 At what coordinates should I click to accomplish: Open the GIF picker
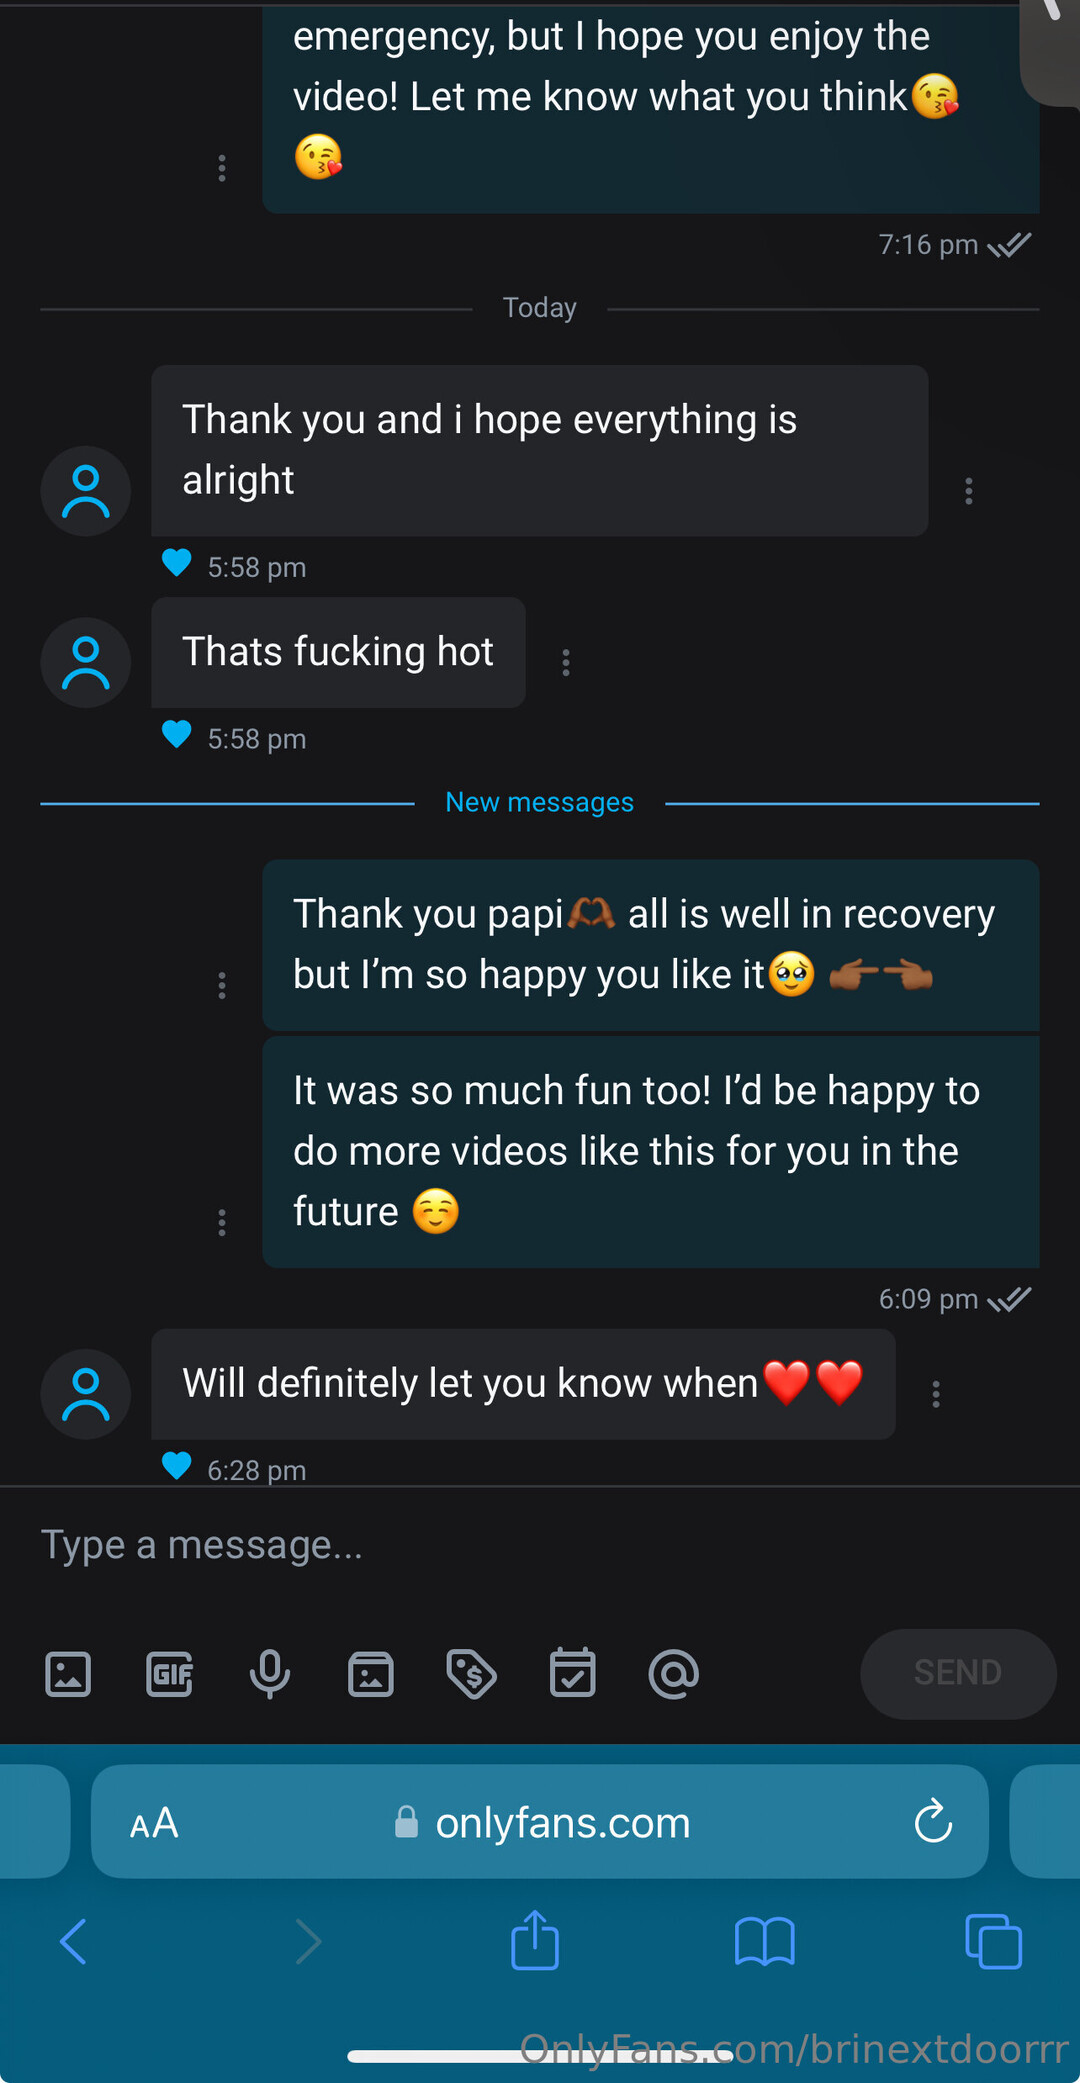[169, 1673]
